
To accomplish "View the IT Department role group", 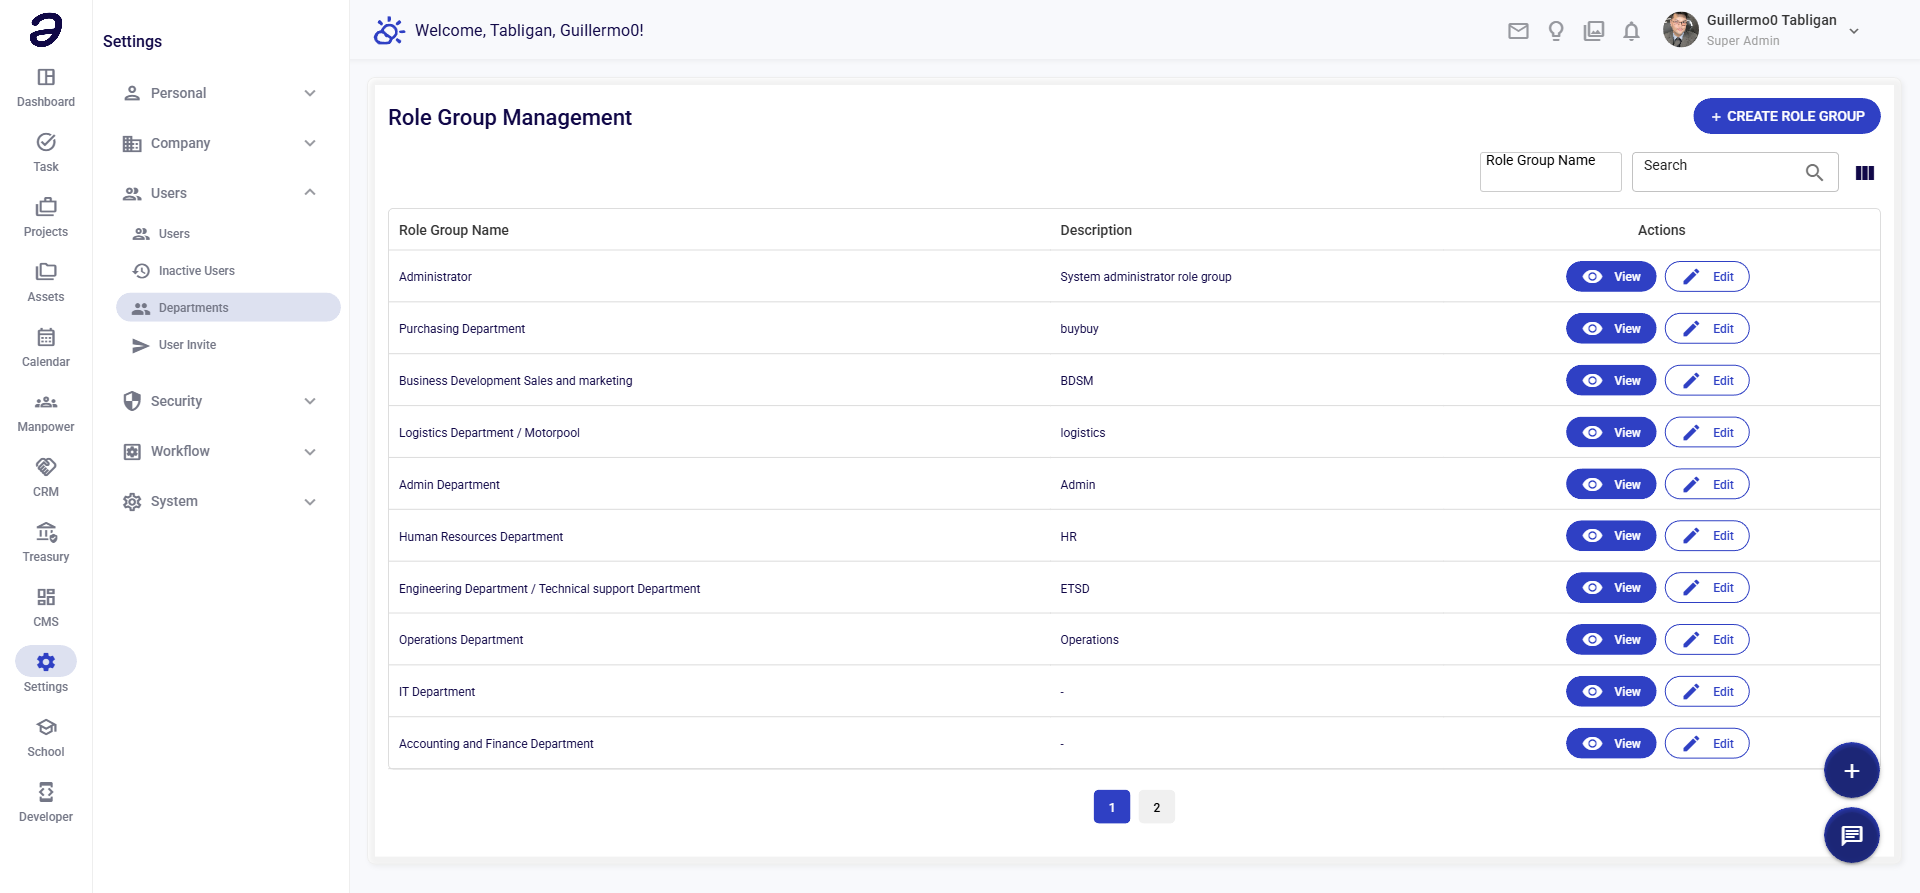I will coord(1611,692).
